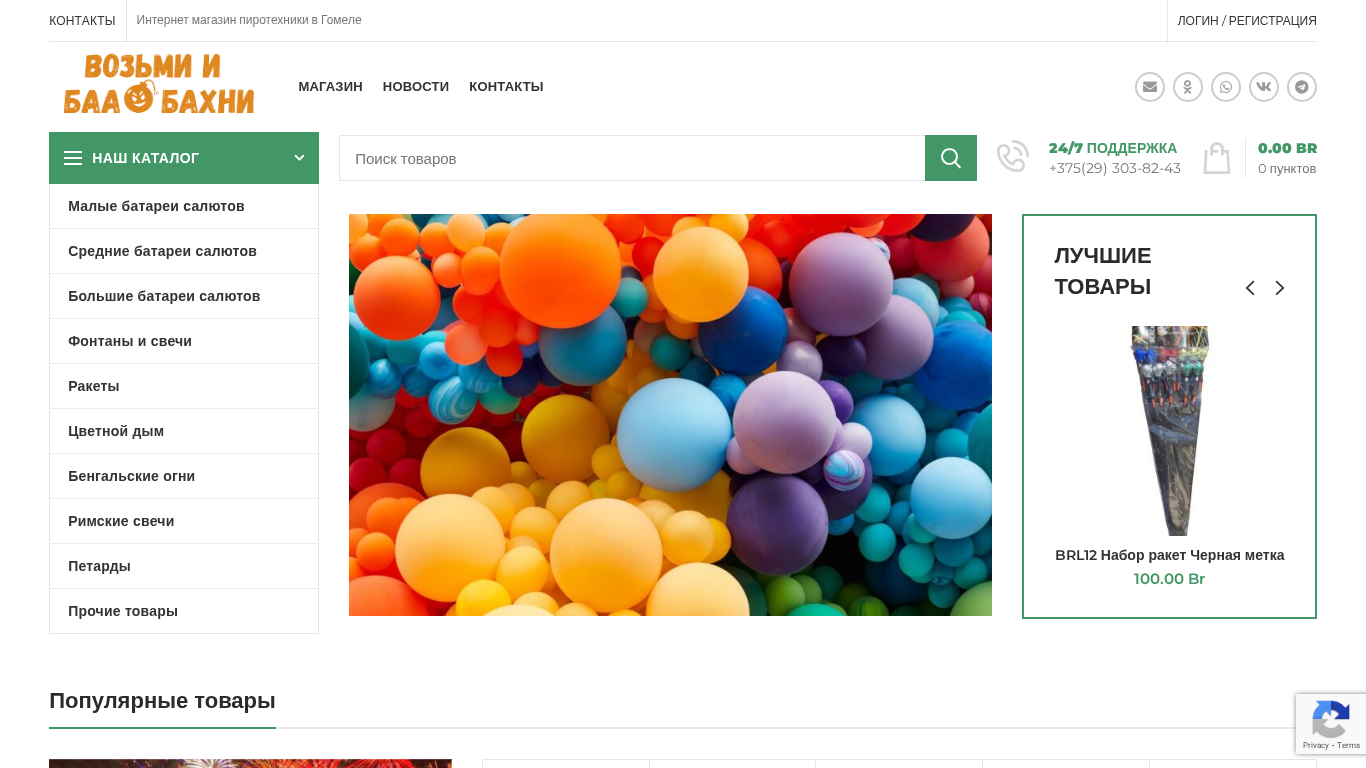The image size is (1366, 768).
Task: Click the hamburger icon beside Наш каталог
Action: 73,158
